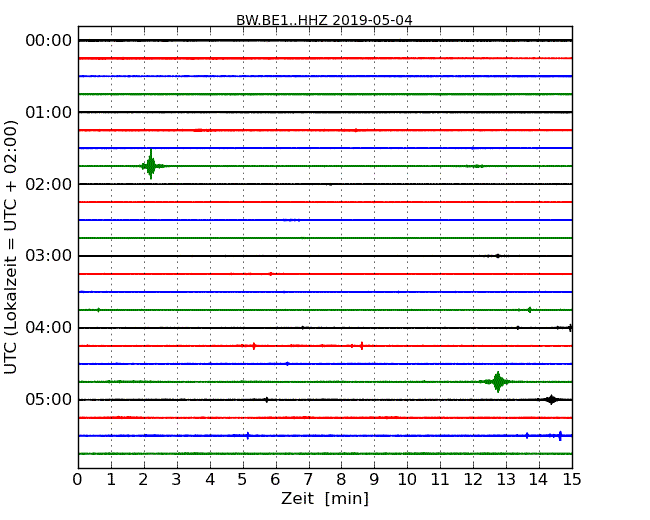Click the 05:00 y-axis time label
Viewport: 650px width, 520px height.
tap(49, 399)
